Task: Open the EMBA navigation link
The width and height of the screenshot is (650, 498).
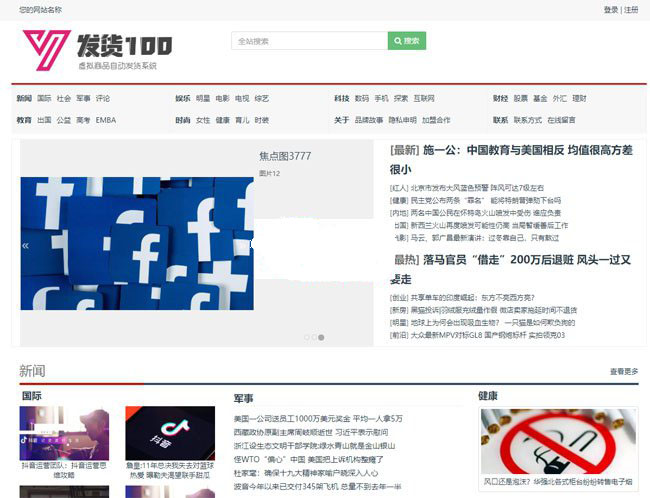Action: pyautogui.click(x=106, y=120)
